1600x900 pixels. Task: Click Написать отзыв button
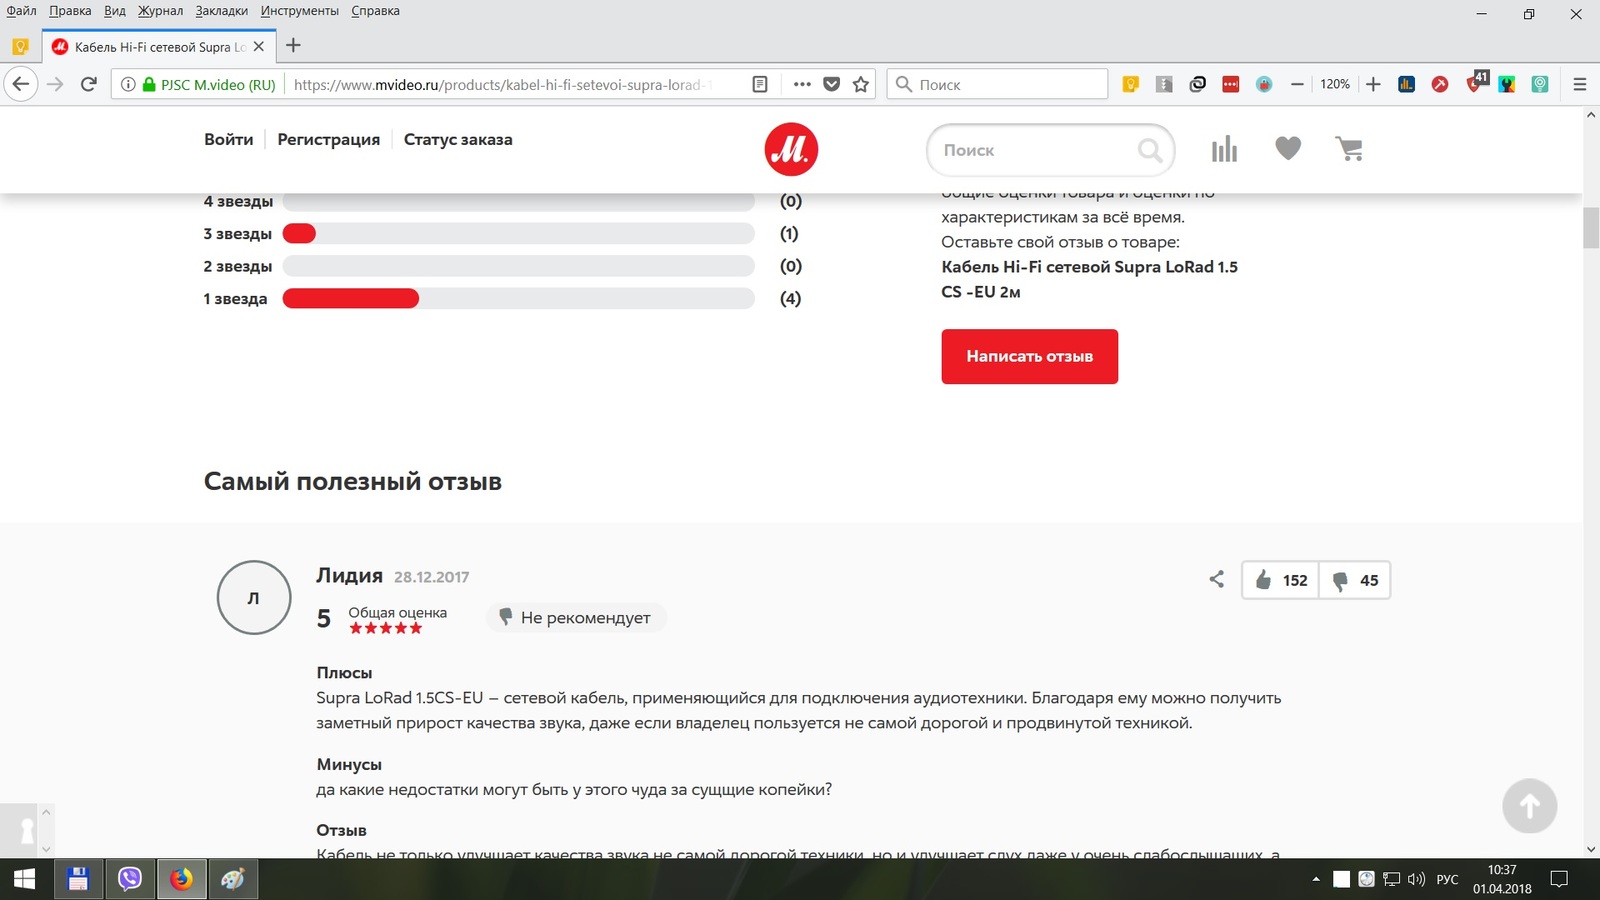1029,356
